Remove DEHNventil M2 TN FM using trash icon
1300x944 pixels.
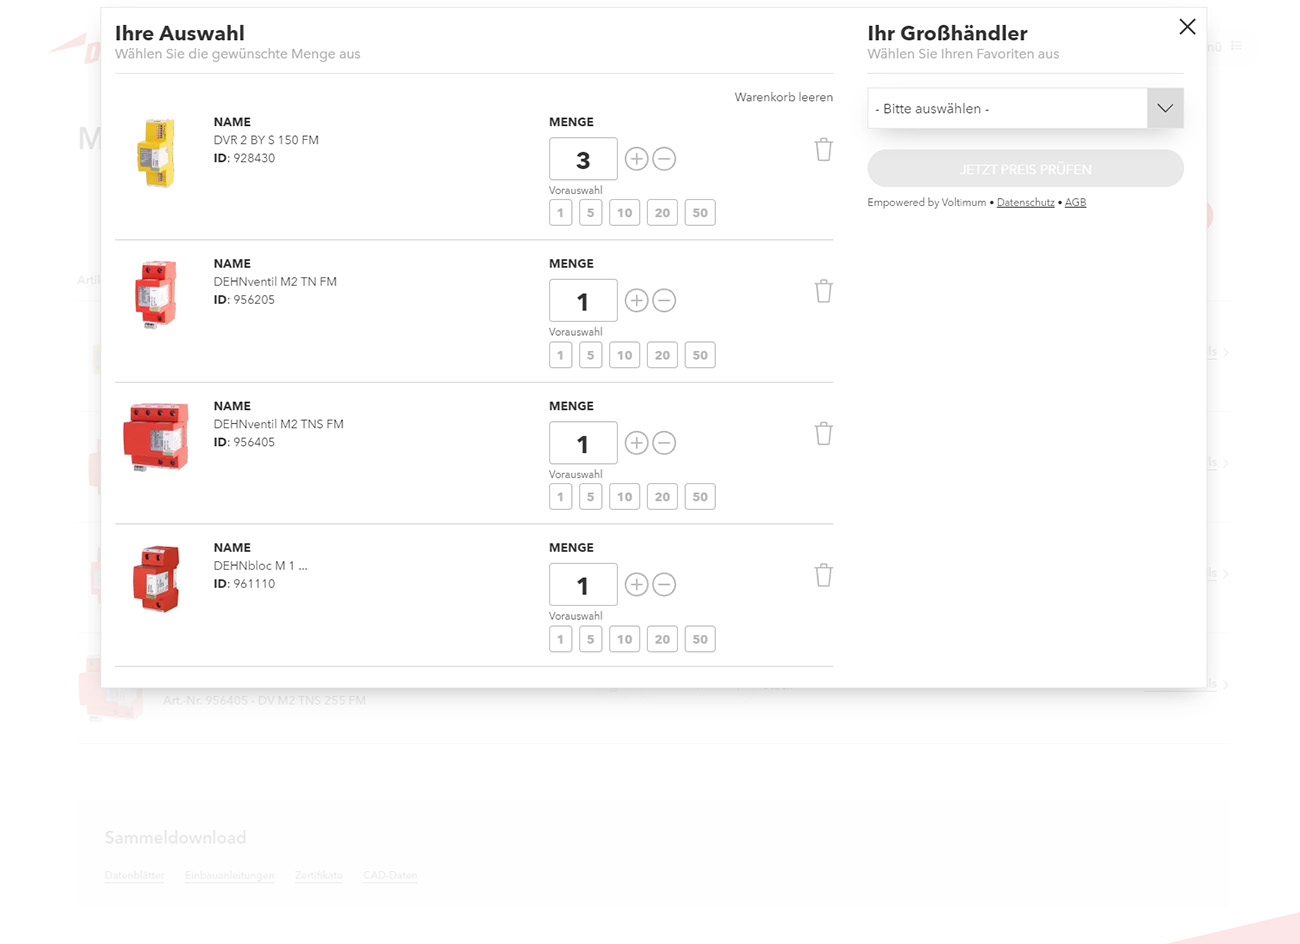pos(823,292)
